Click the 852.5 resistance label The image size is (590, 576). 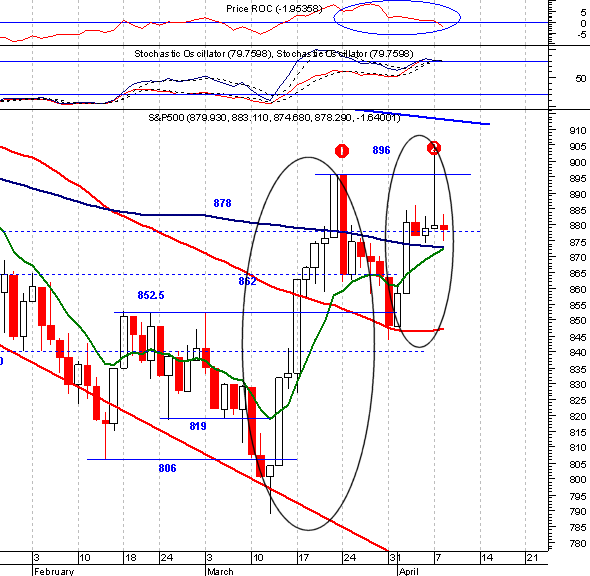[151, 295]
